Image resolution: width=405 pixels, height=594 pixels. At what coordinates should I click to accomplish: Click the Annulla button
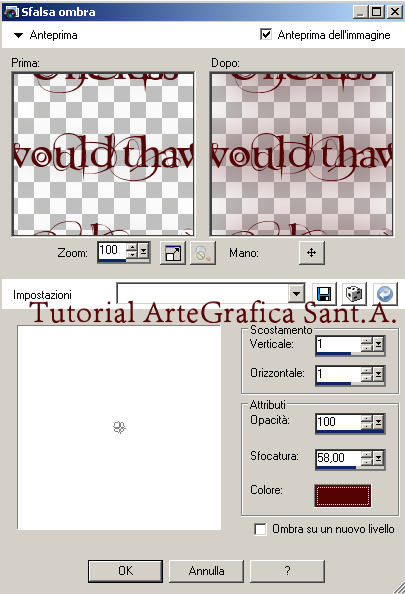click(206, 571)
